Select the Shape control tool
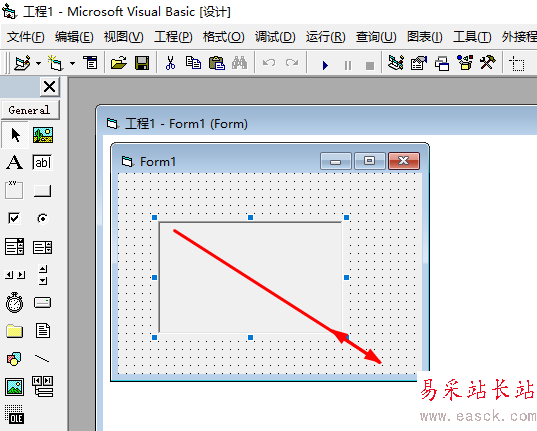 (x=14, y=359)
